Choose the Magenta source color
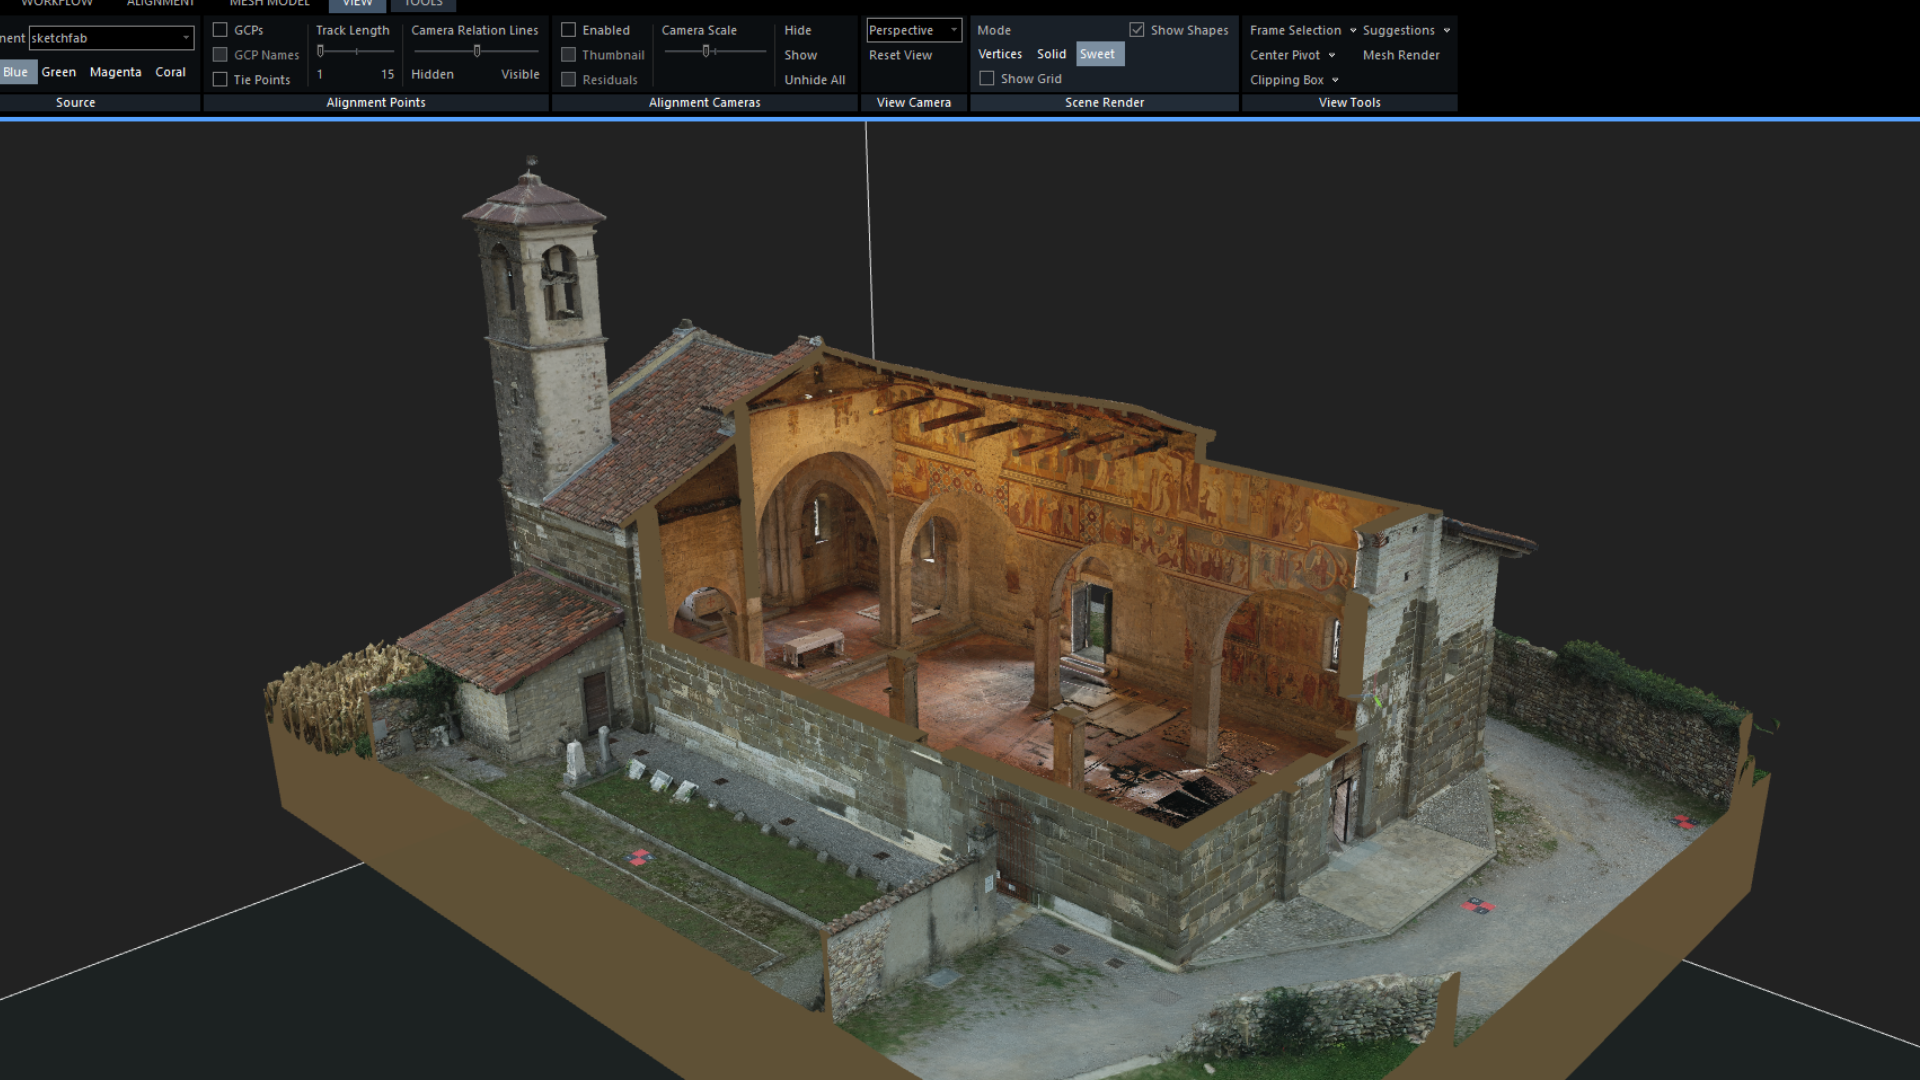The height and width of the screenshot is (1080, 1920). click(x=115, y=72)
